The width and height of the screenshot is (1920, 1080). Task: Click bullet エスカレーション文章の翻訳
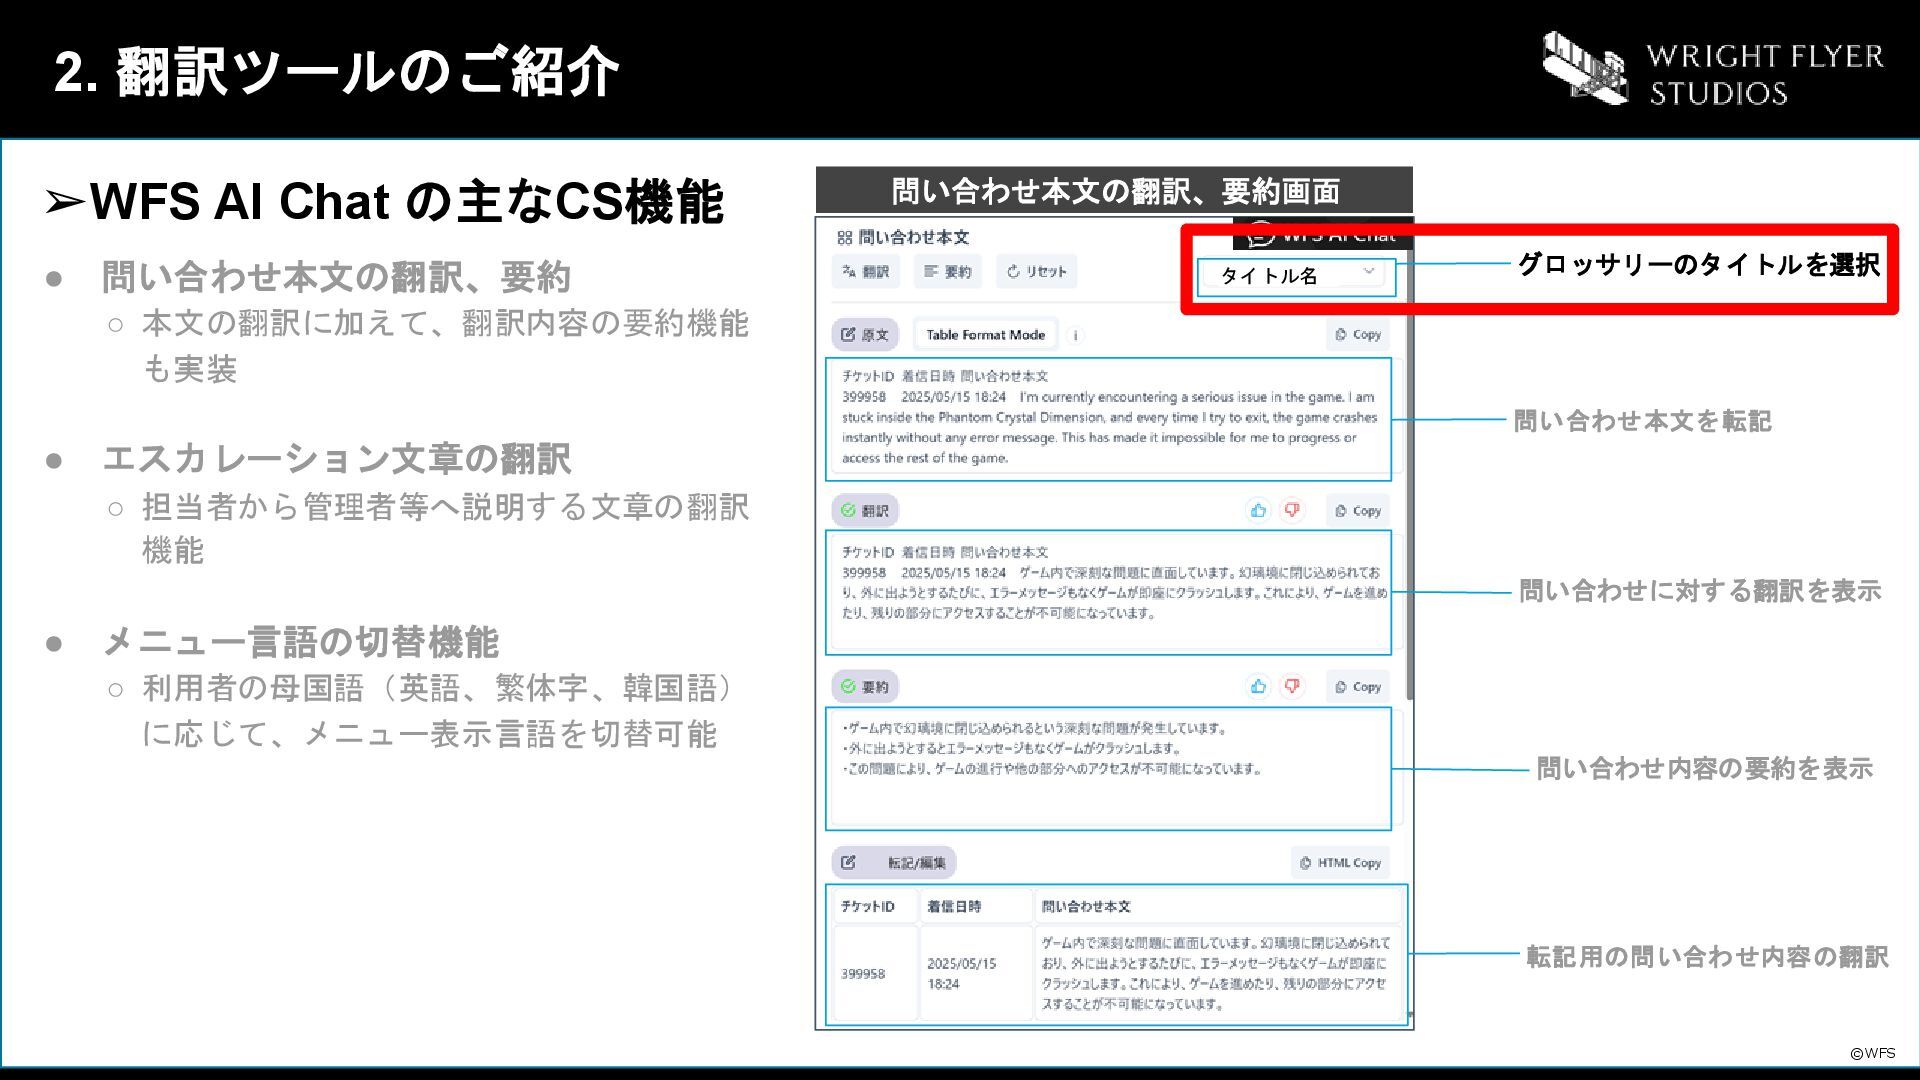pos(336,459)
